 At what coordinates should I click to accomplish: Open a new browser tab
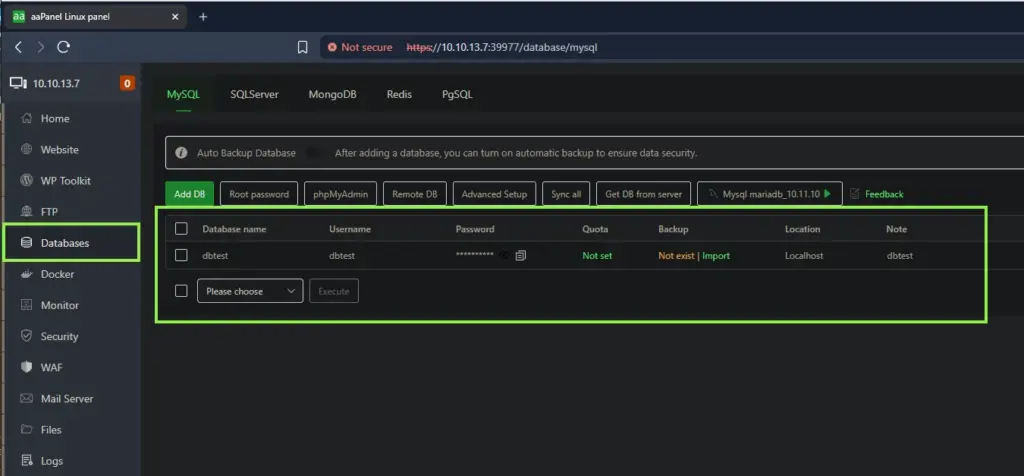(x=203, y=17)
